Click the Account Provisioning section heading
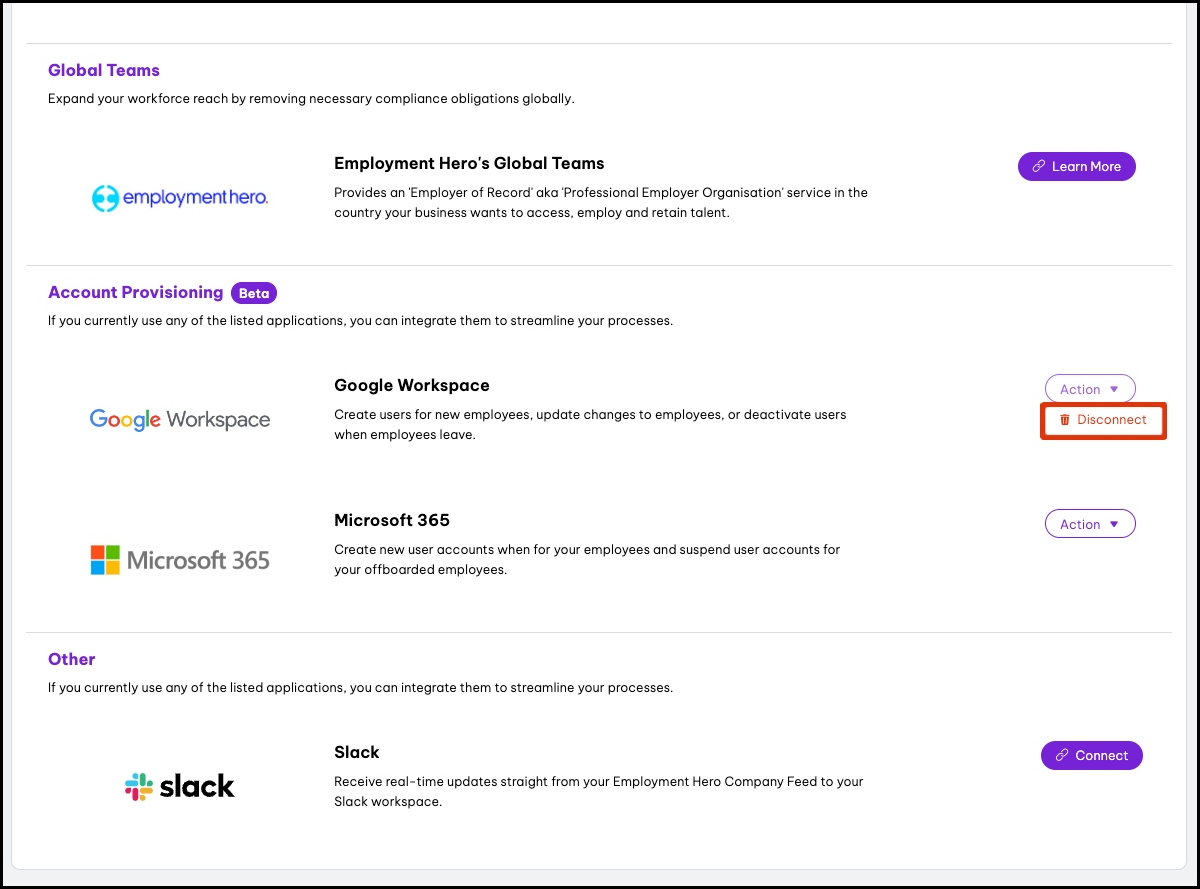 coord(135,292)
